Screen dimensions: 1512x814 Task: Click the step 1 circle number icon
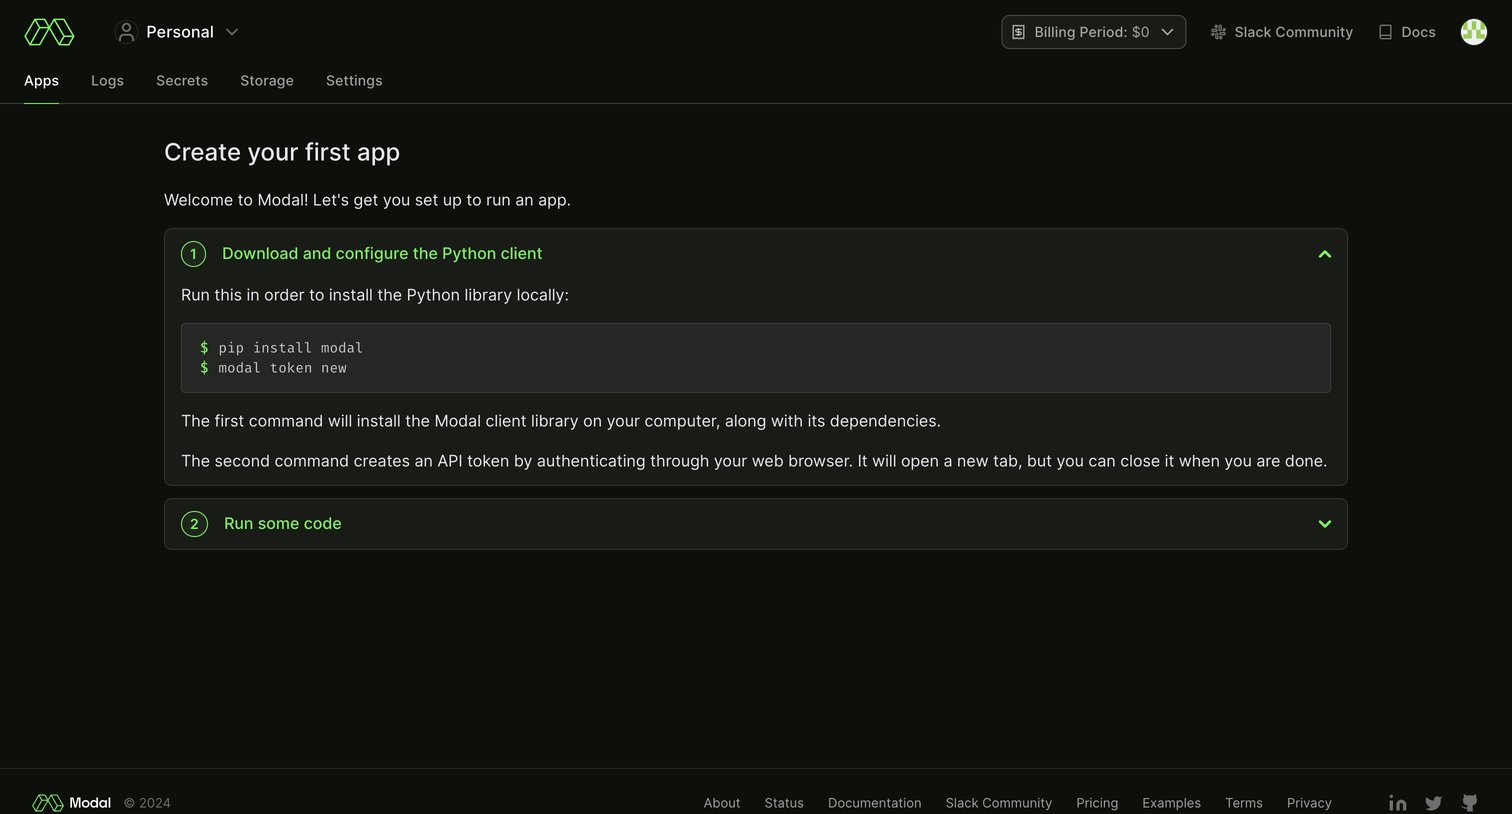pos(193,254)
